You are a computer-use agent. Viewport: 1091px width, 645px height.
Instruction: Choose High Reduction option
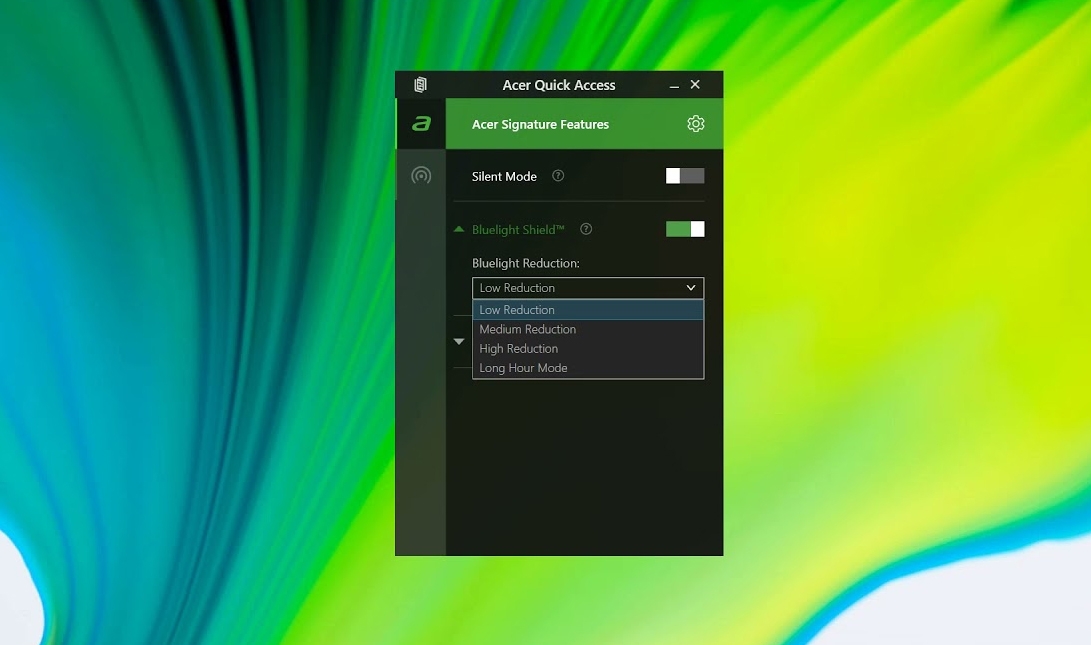tap(588, 349)
